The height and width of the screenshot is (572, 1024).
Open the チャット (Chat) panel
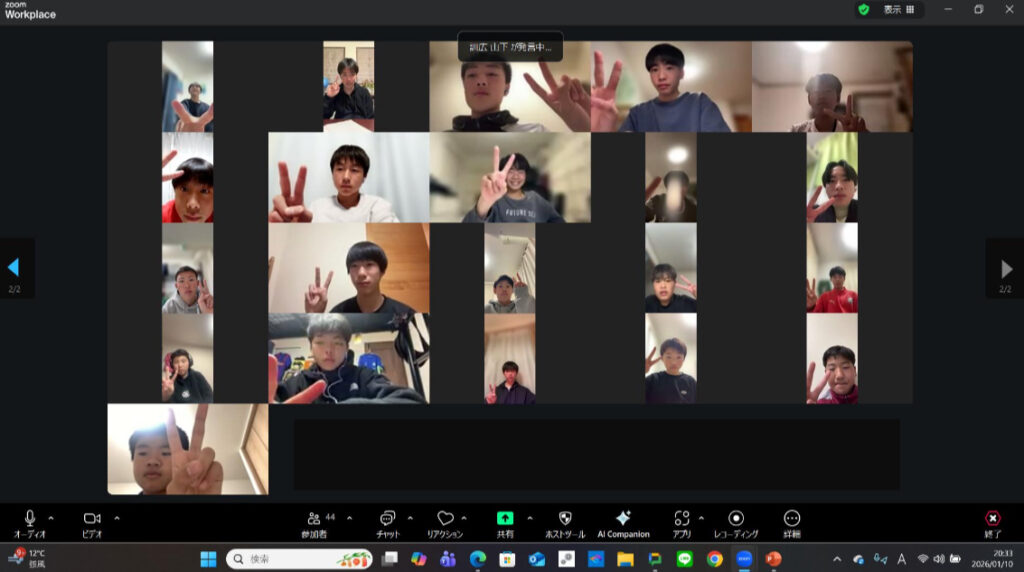387,519
